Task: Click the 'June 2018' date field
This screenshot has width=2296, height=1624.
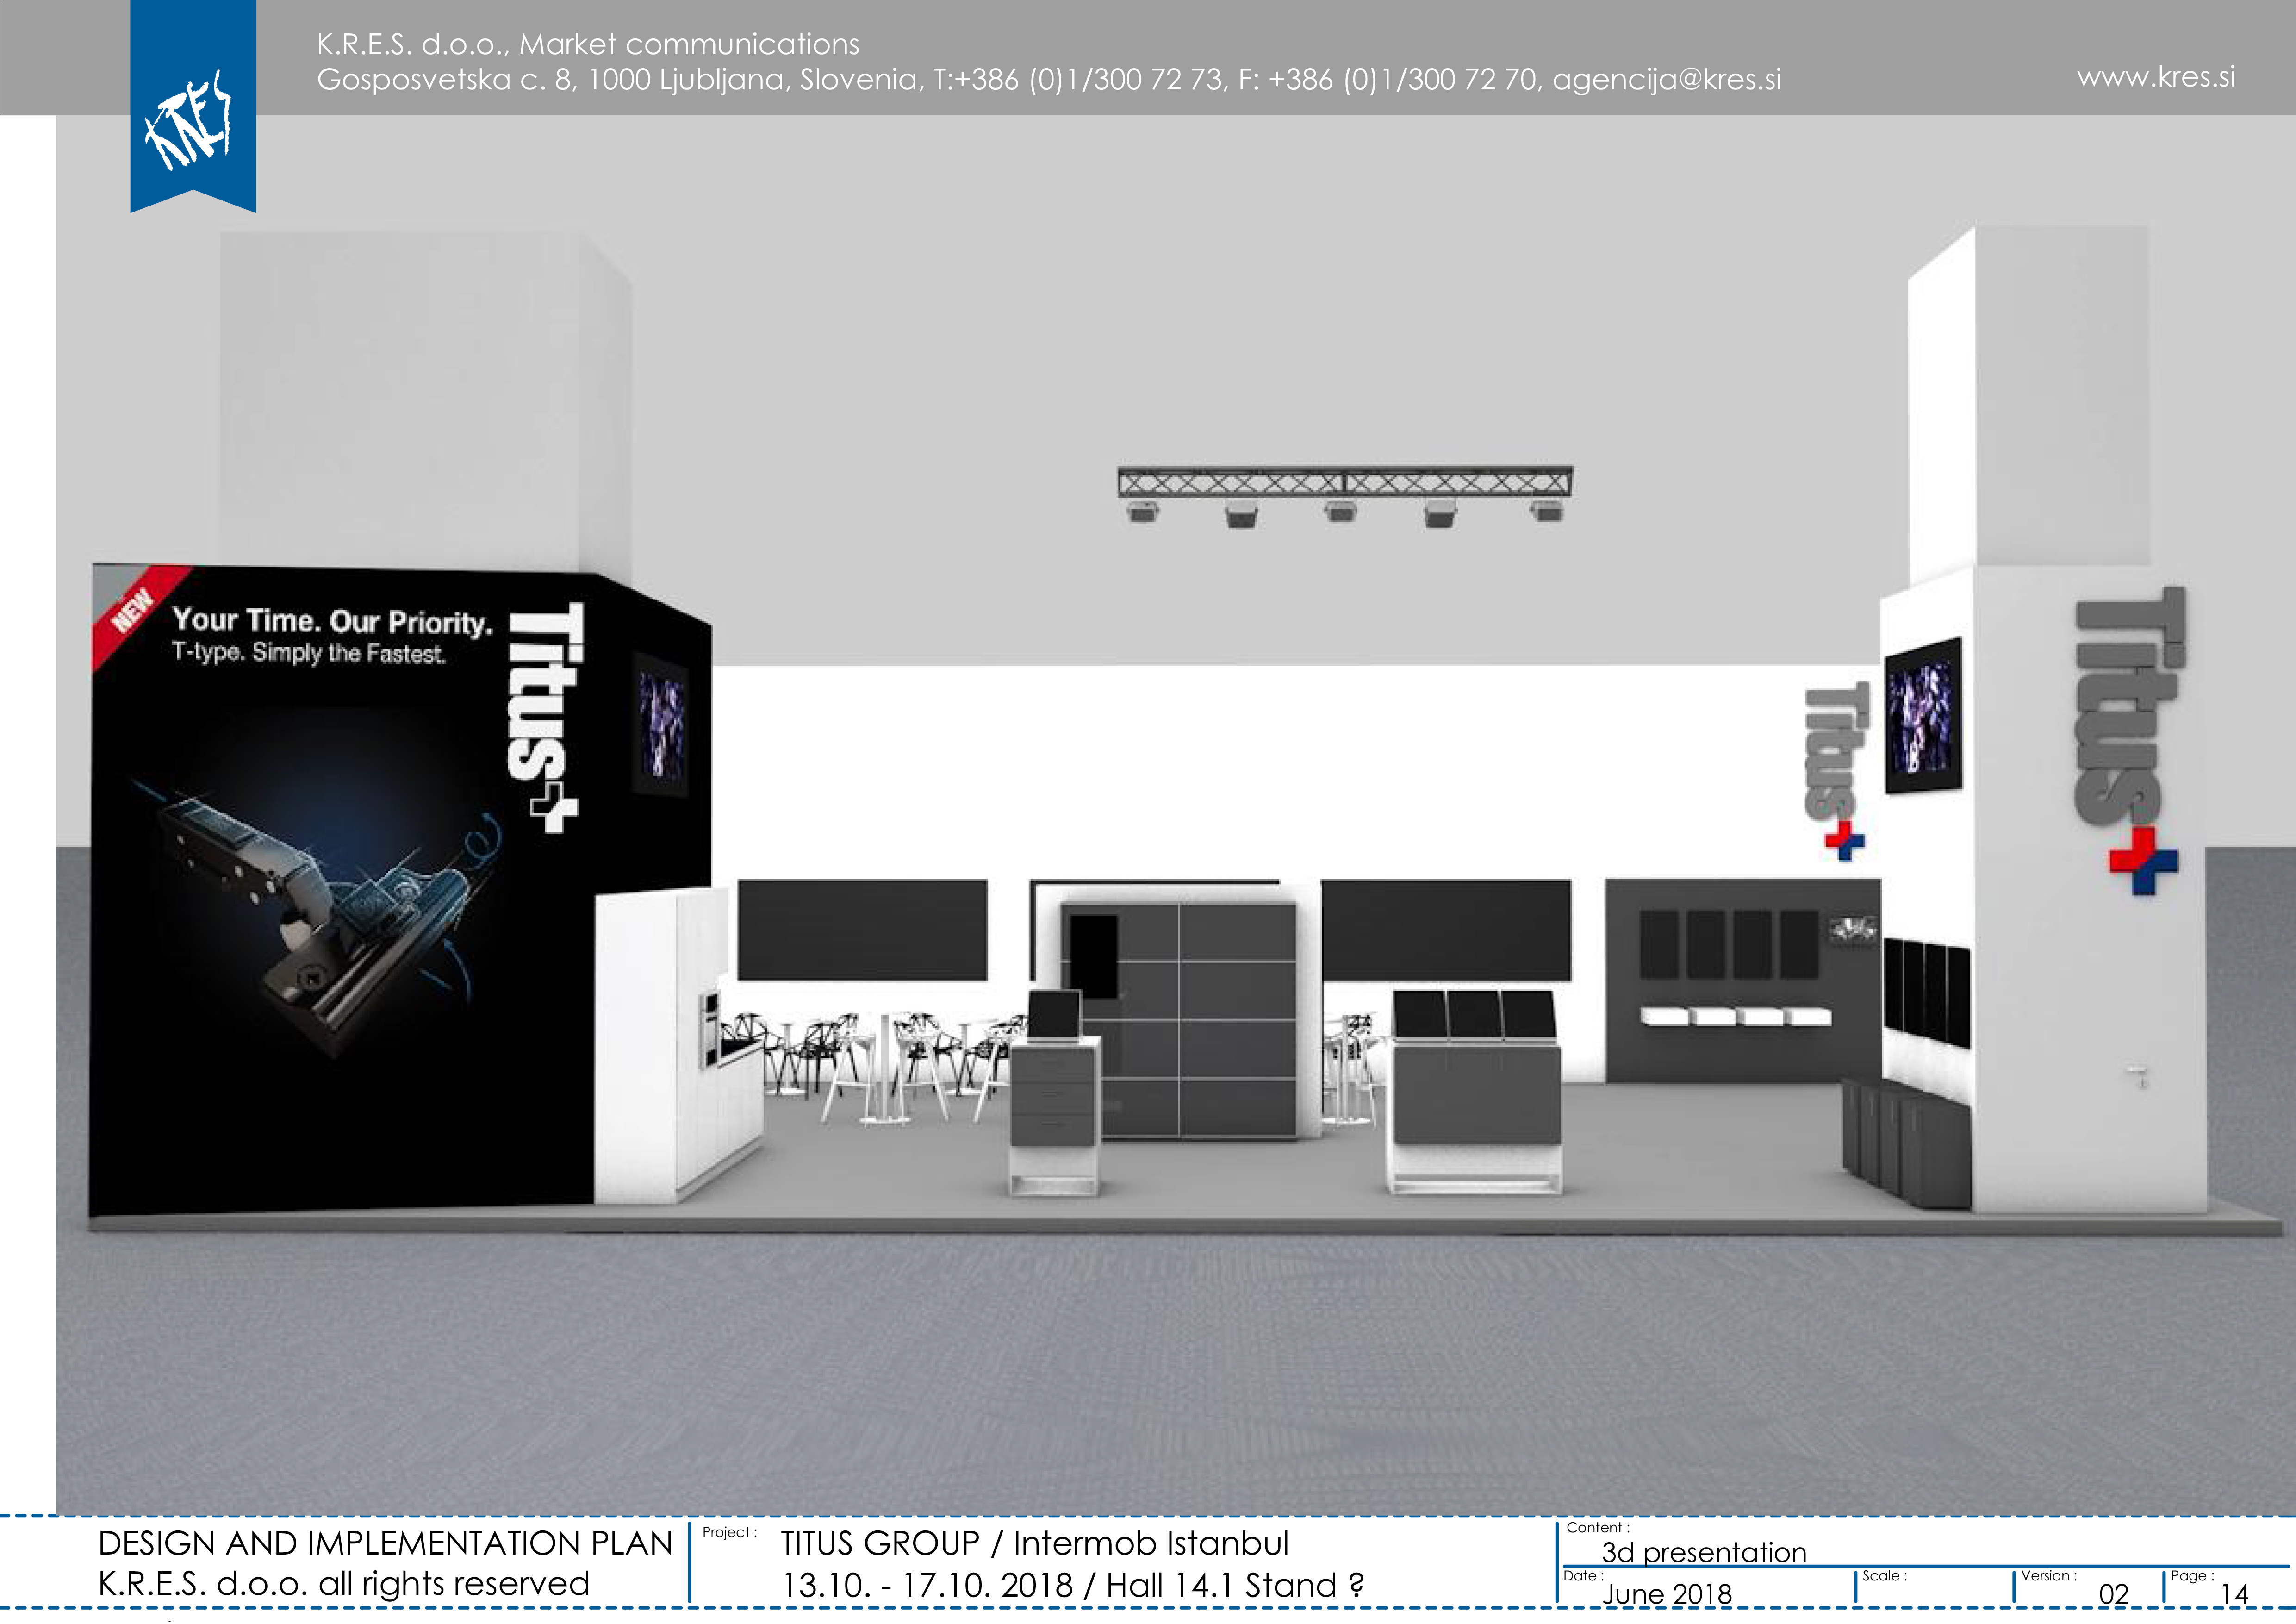Action: click(1667, 1594)
